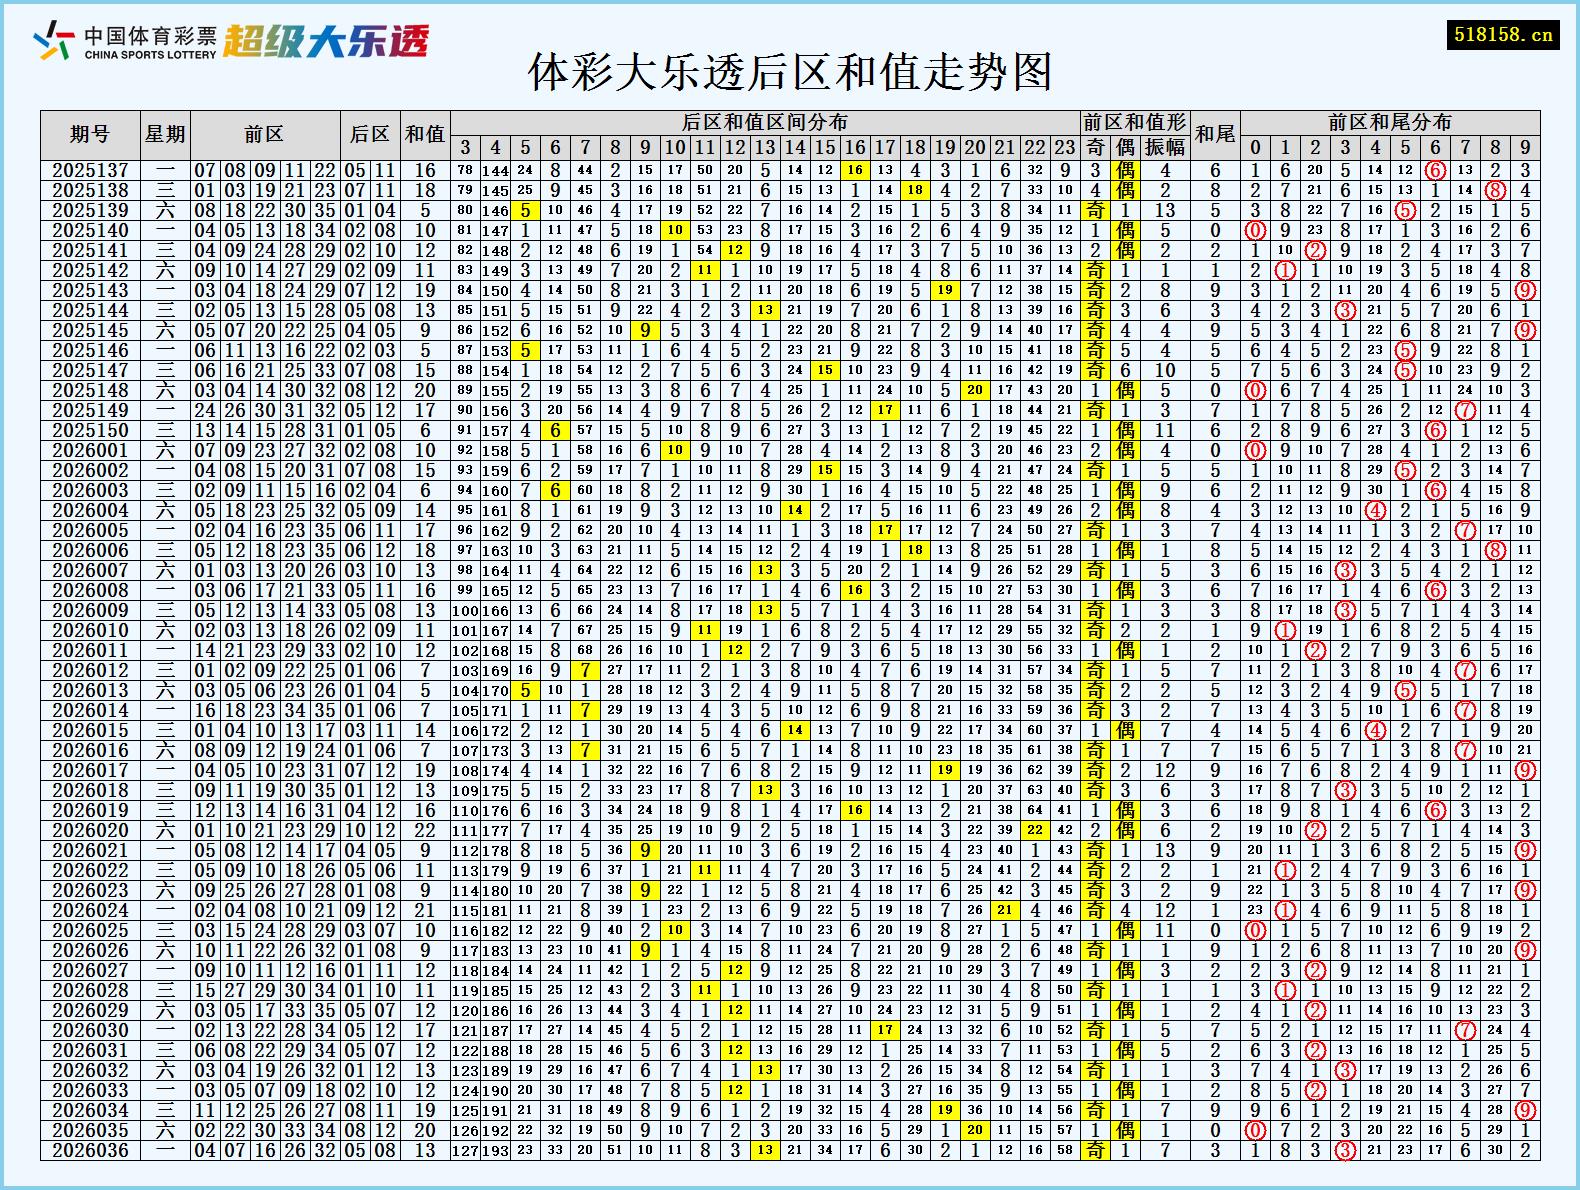This screenshot has height=1190, width=1580.
Task: Select issue number 2026020 row label
Action: point(90,830)
